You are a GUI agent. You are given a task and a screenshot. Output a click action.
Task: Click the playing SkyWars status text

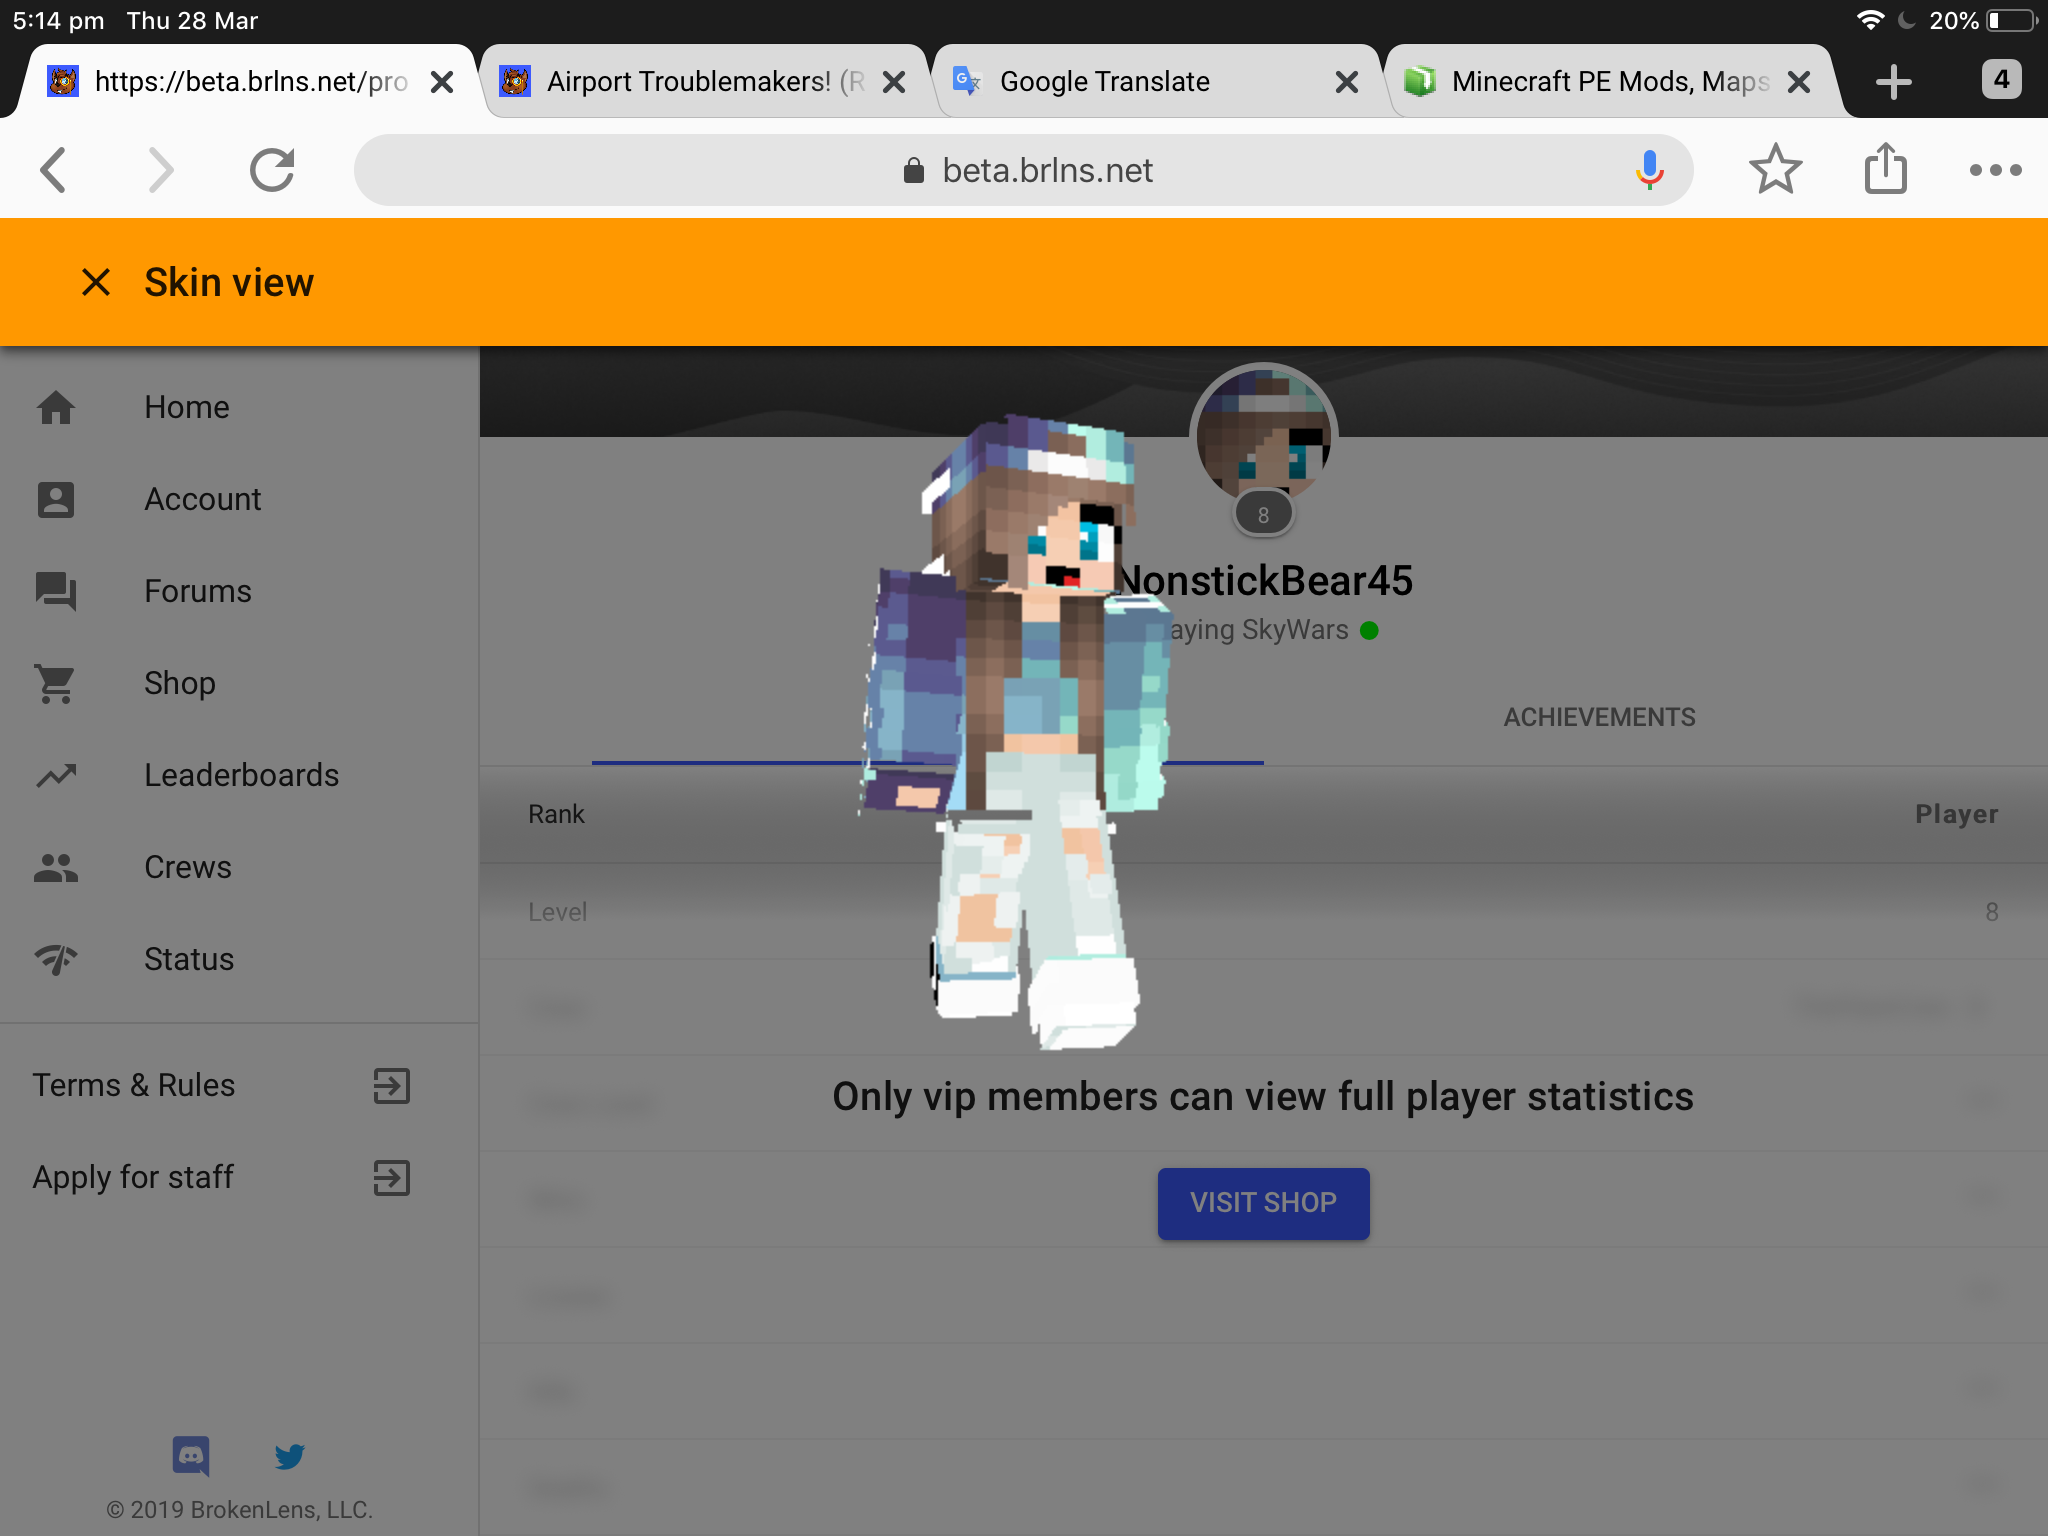tap(1258, 630)
